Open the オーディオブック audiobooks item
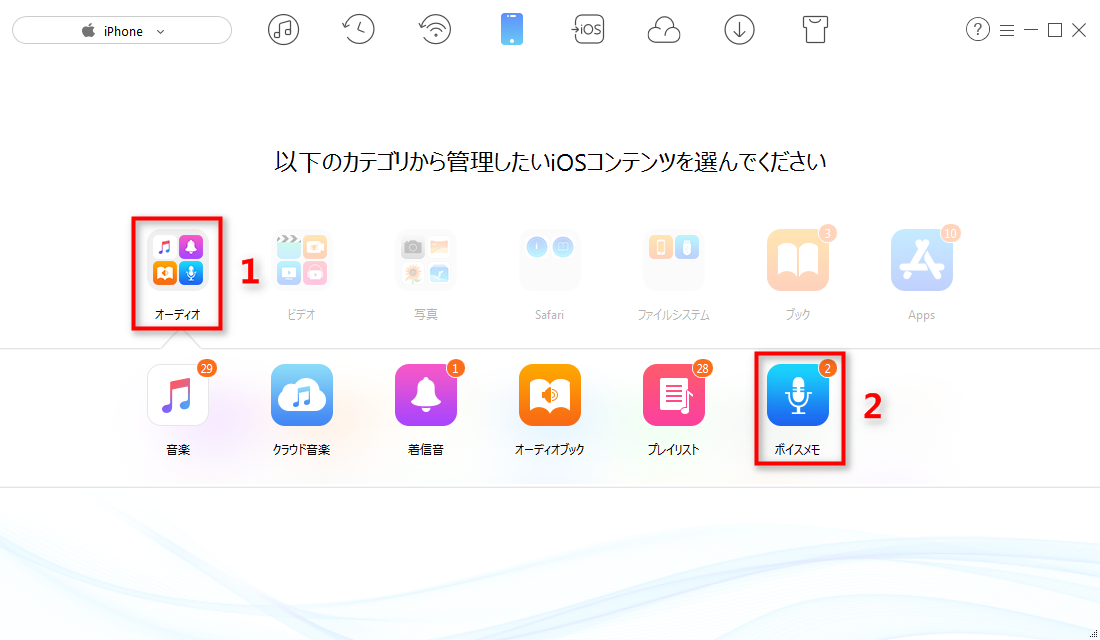The width and height of the screenshot is (1100, 640). (549, 409)
